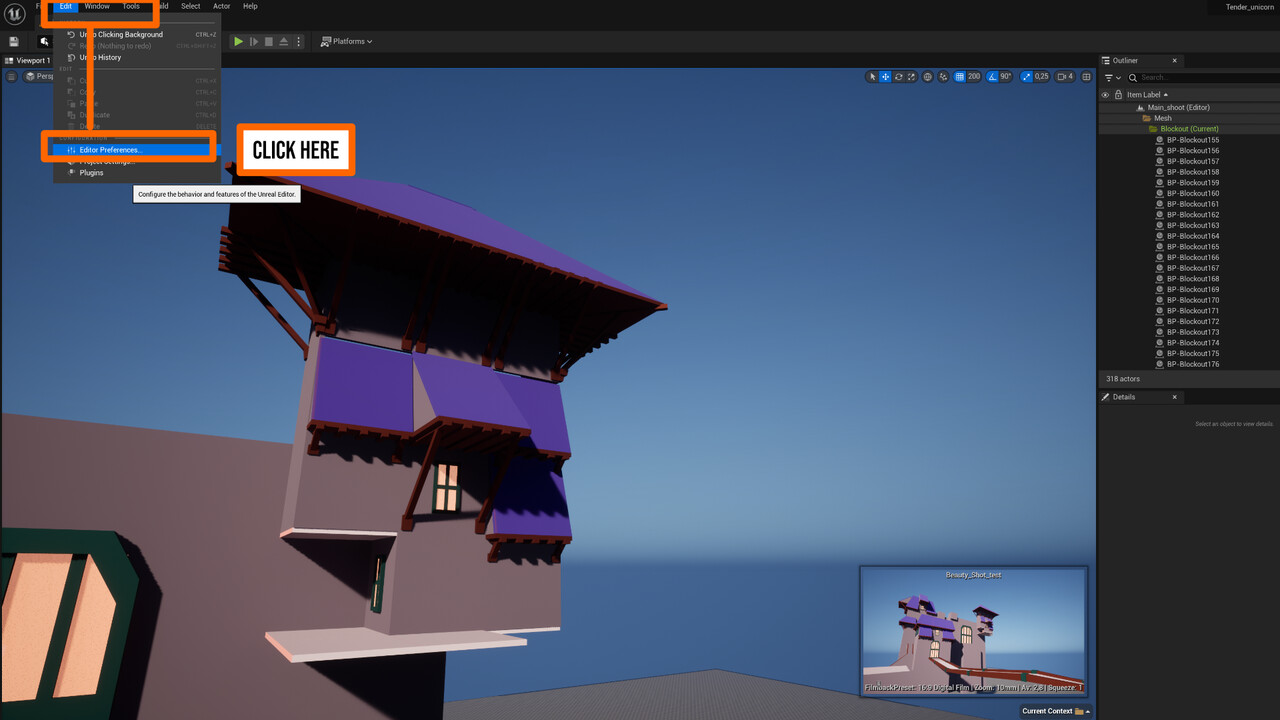Screen dimensions: 1280x720
Task: Open rotation snap value 90° dropdown
Action: 1006,77
